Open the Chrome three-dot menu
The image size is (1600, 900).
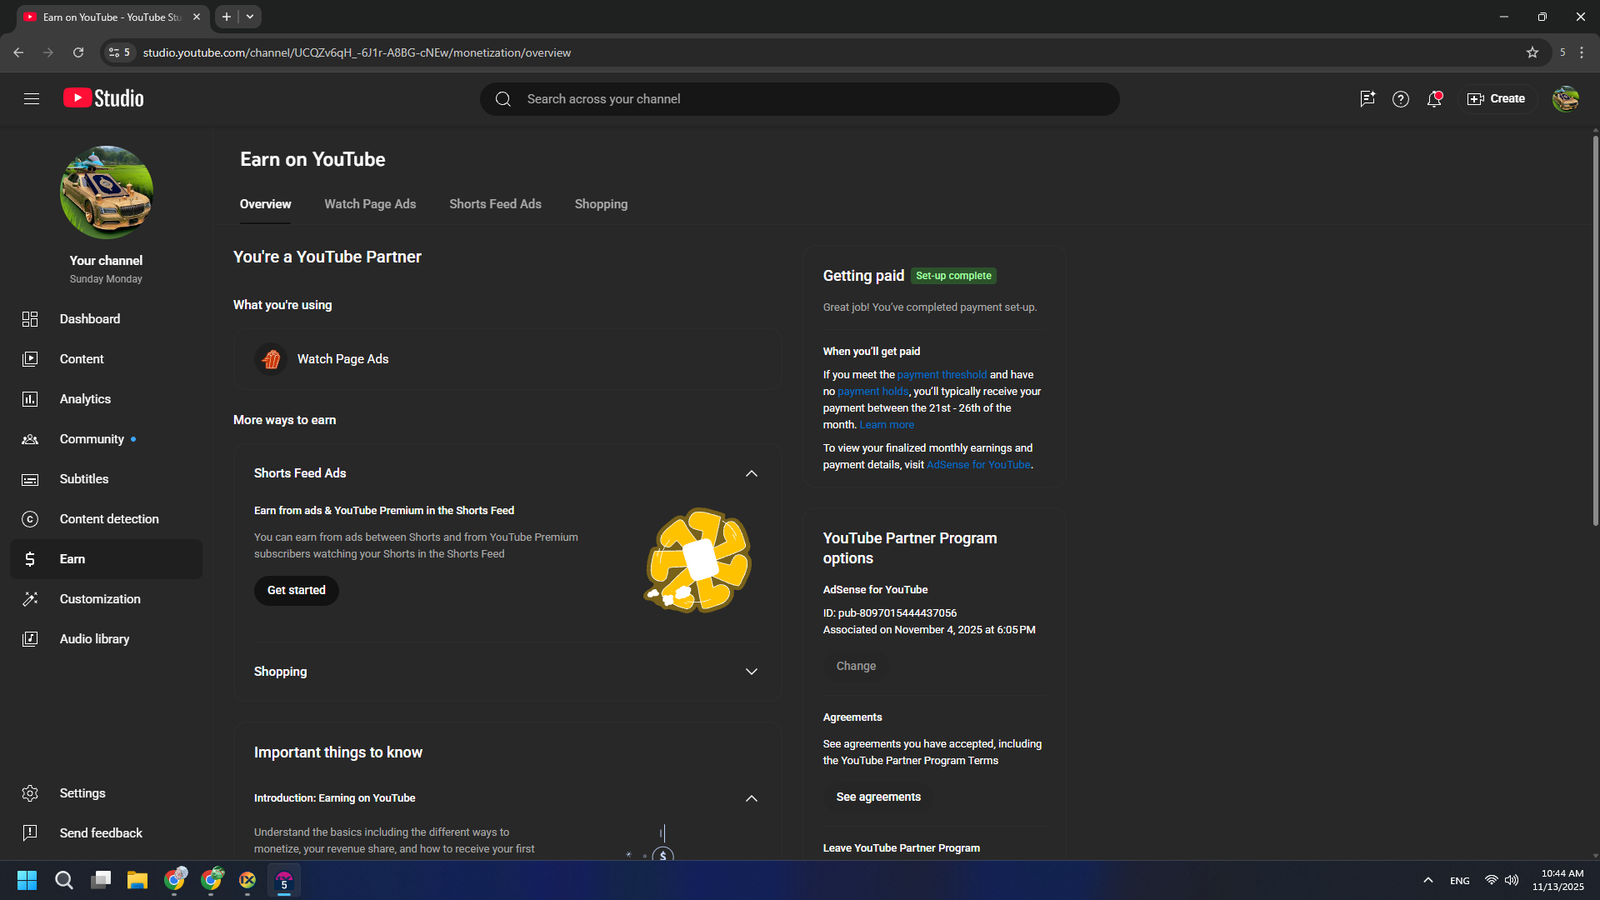[x=1581, y=52]
